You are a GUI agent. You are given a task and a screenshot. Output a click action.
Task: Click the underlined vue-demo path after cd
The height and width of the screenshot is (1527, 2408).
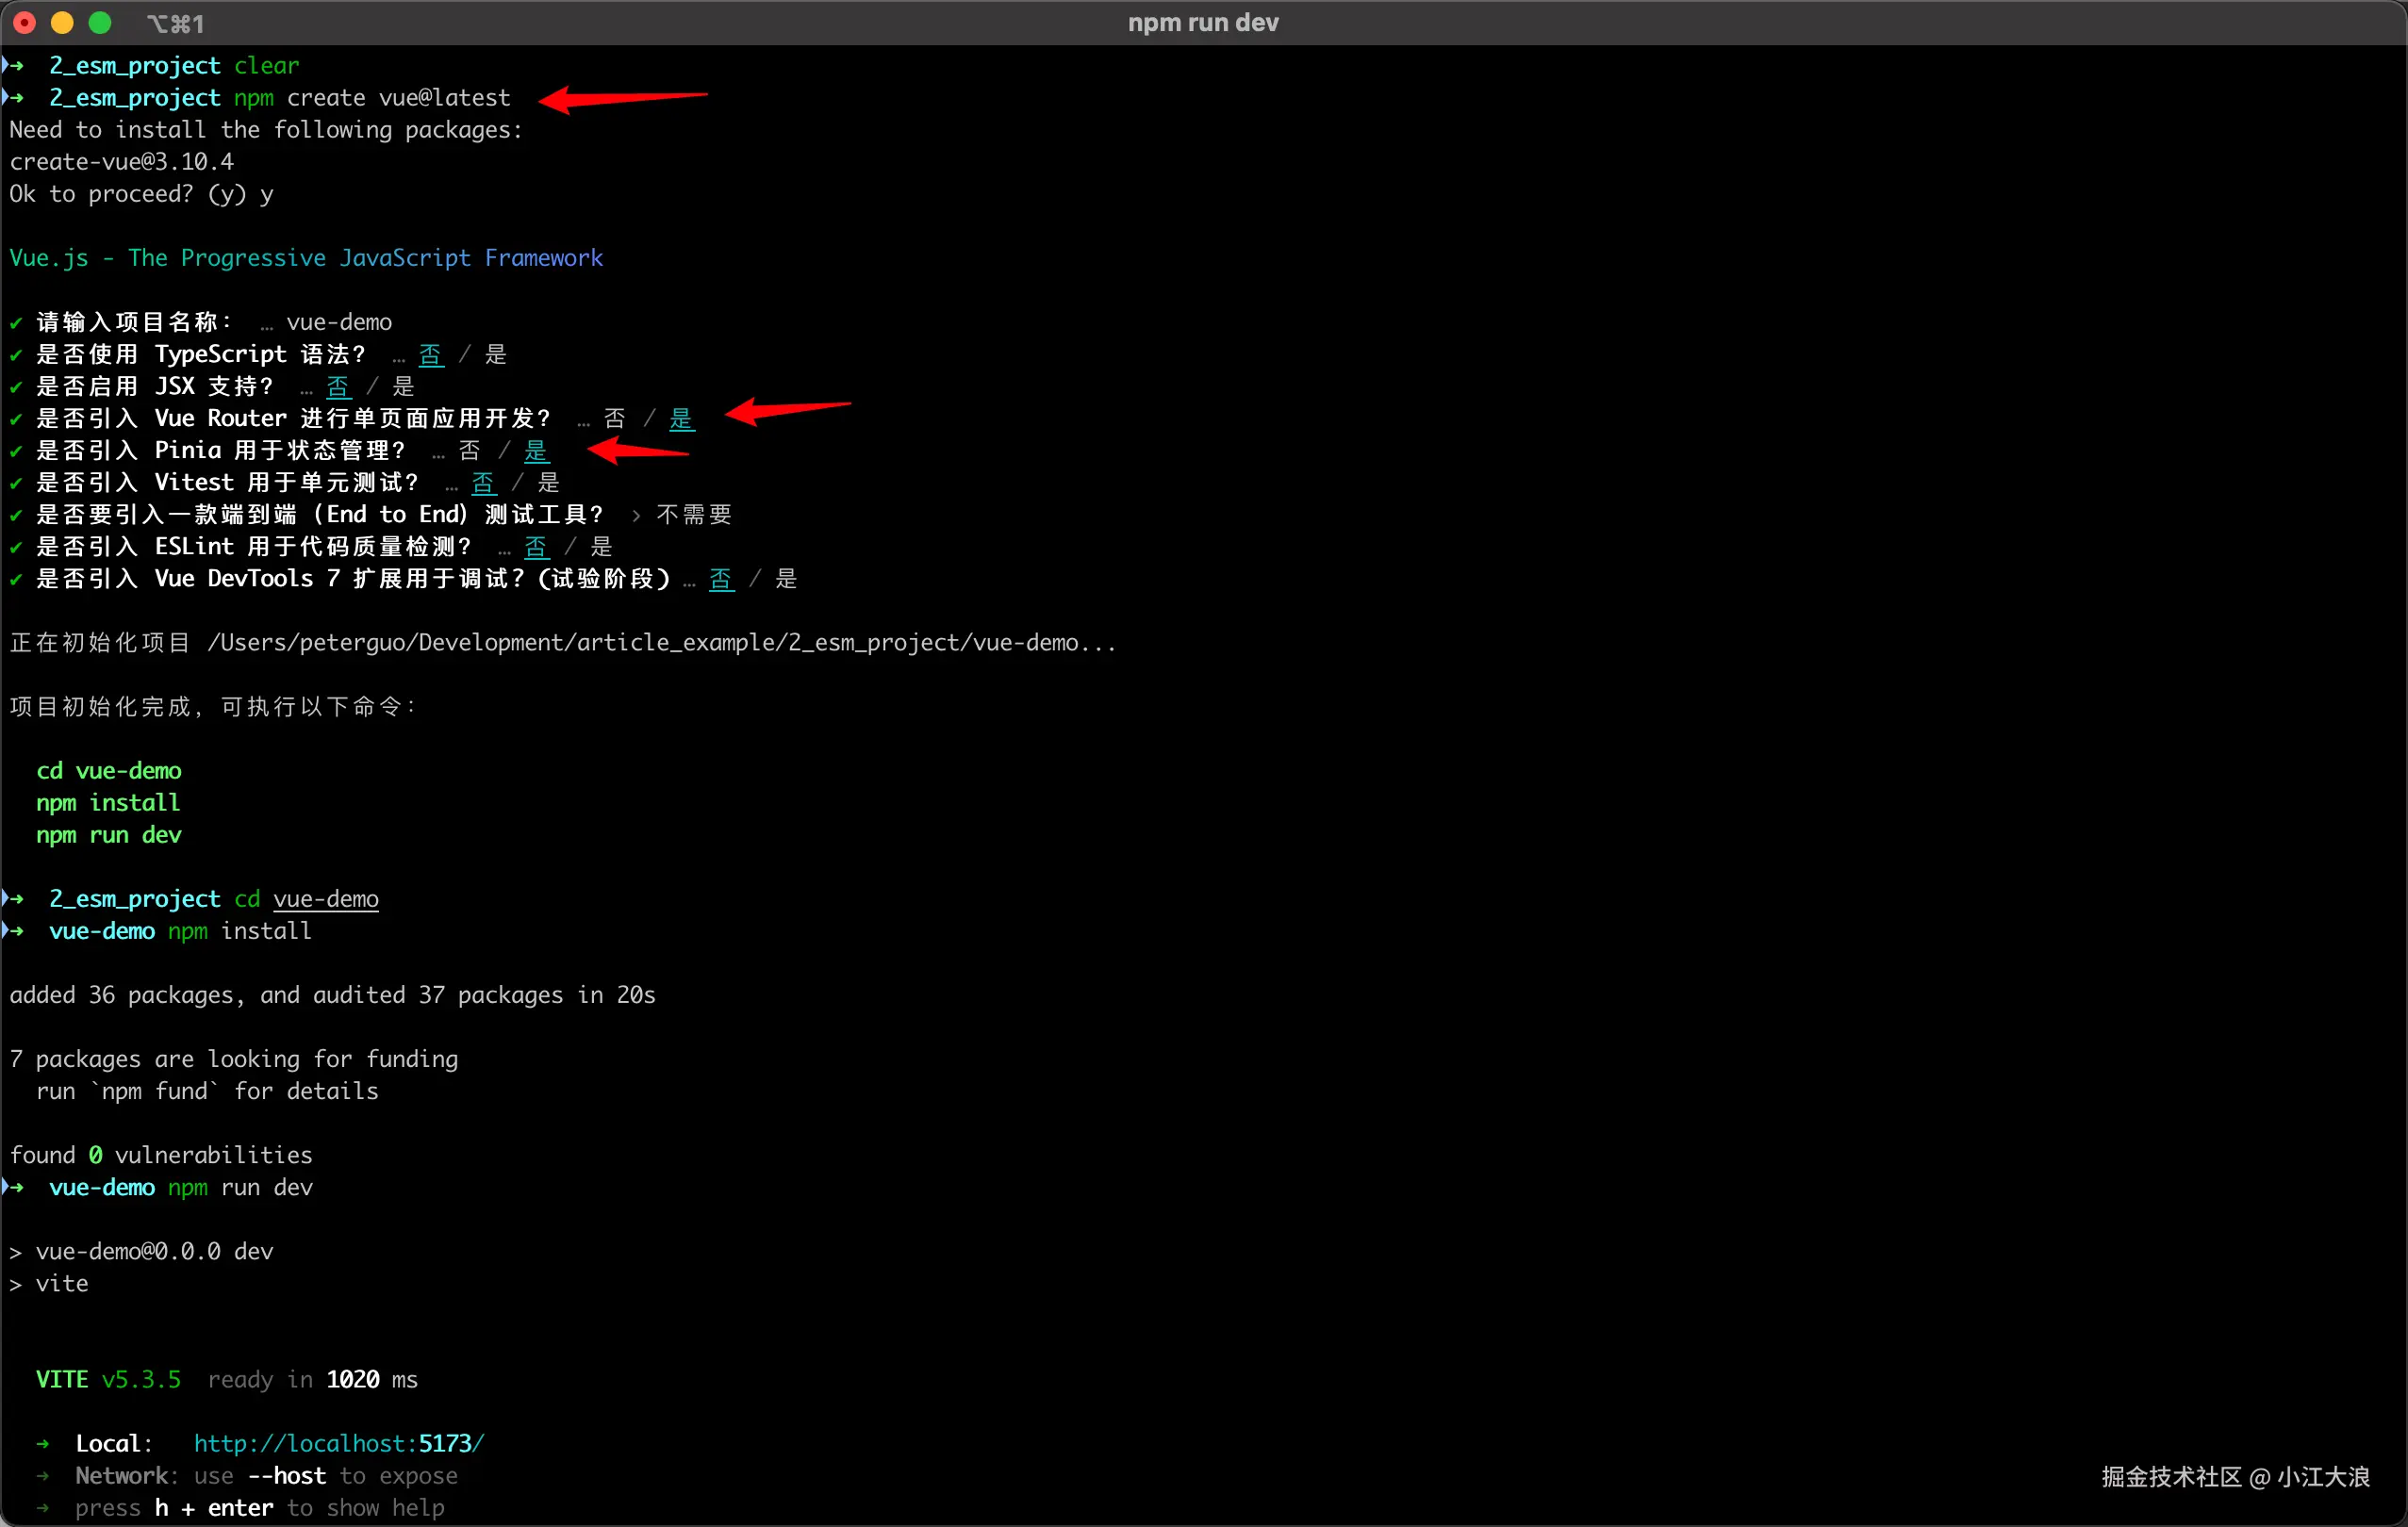(326, 899)
